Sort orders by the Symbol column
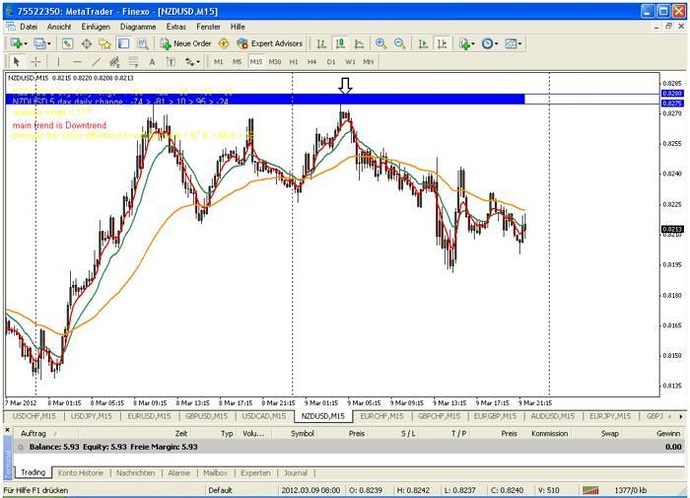The height and width of the screenshot is (498, 690). tap(302, 433)
